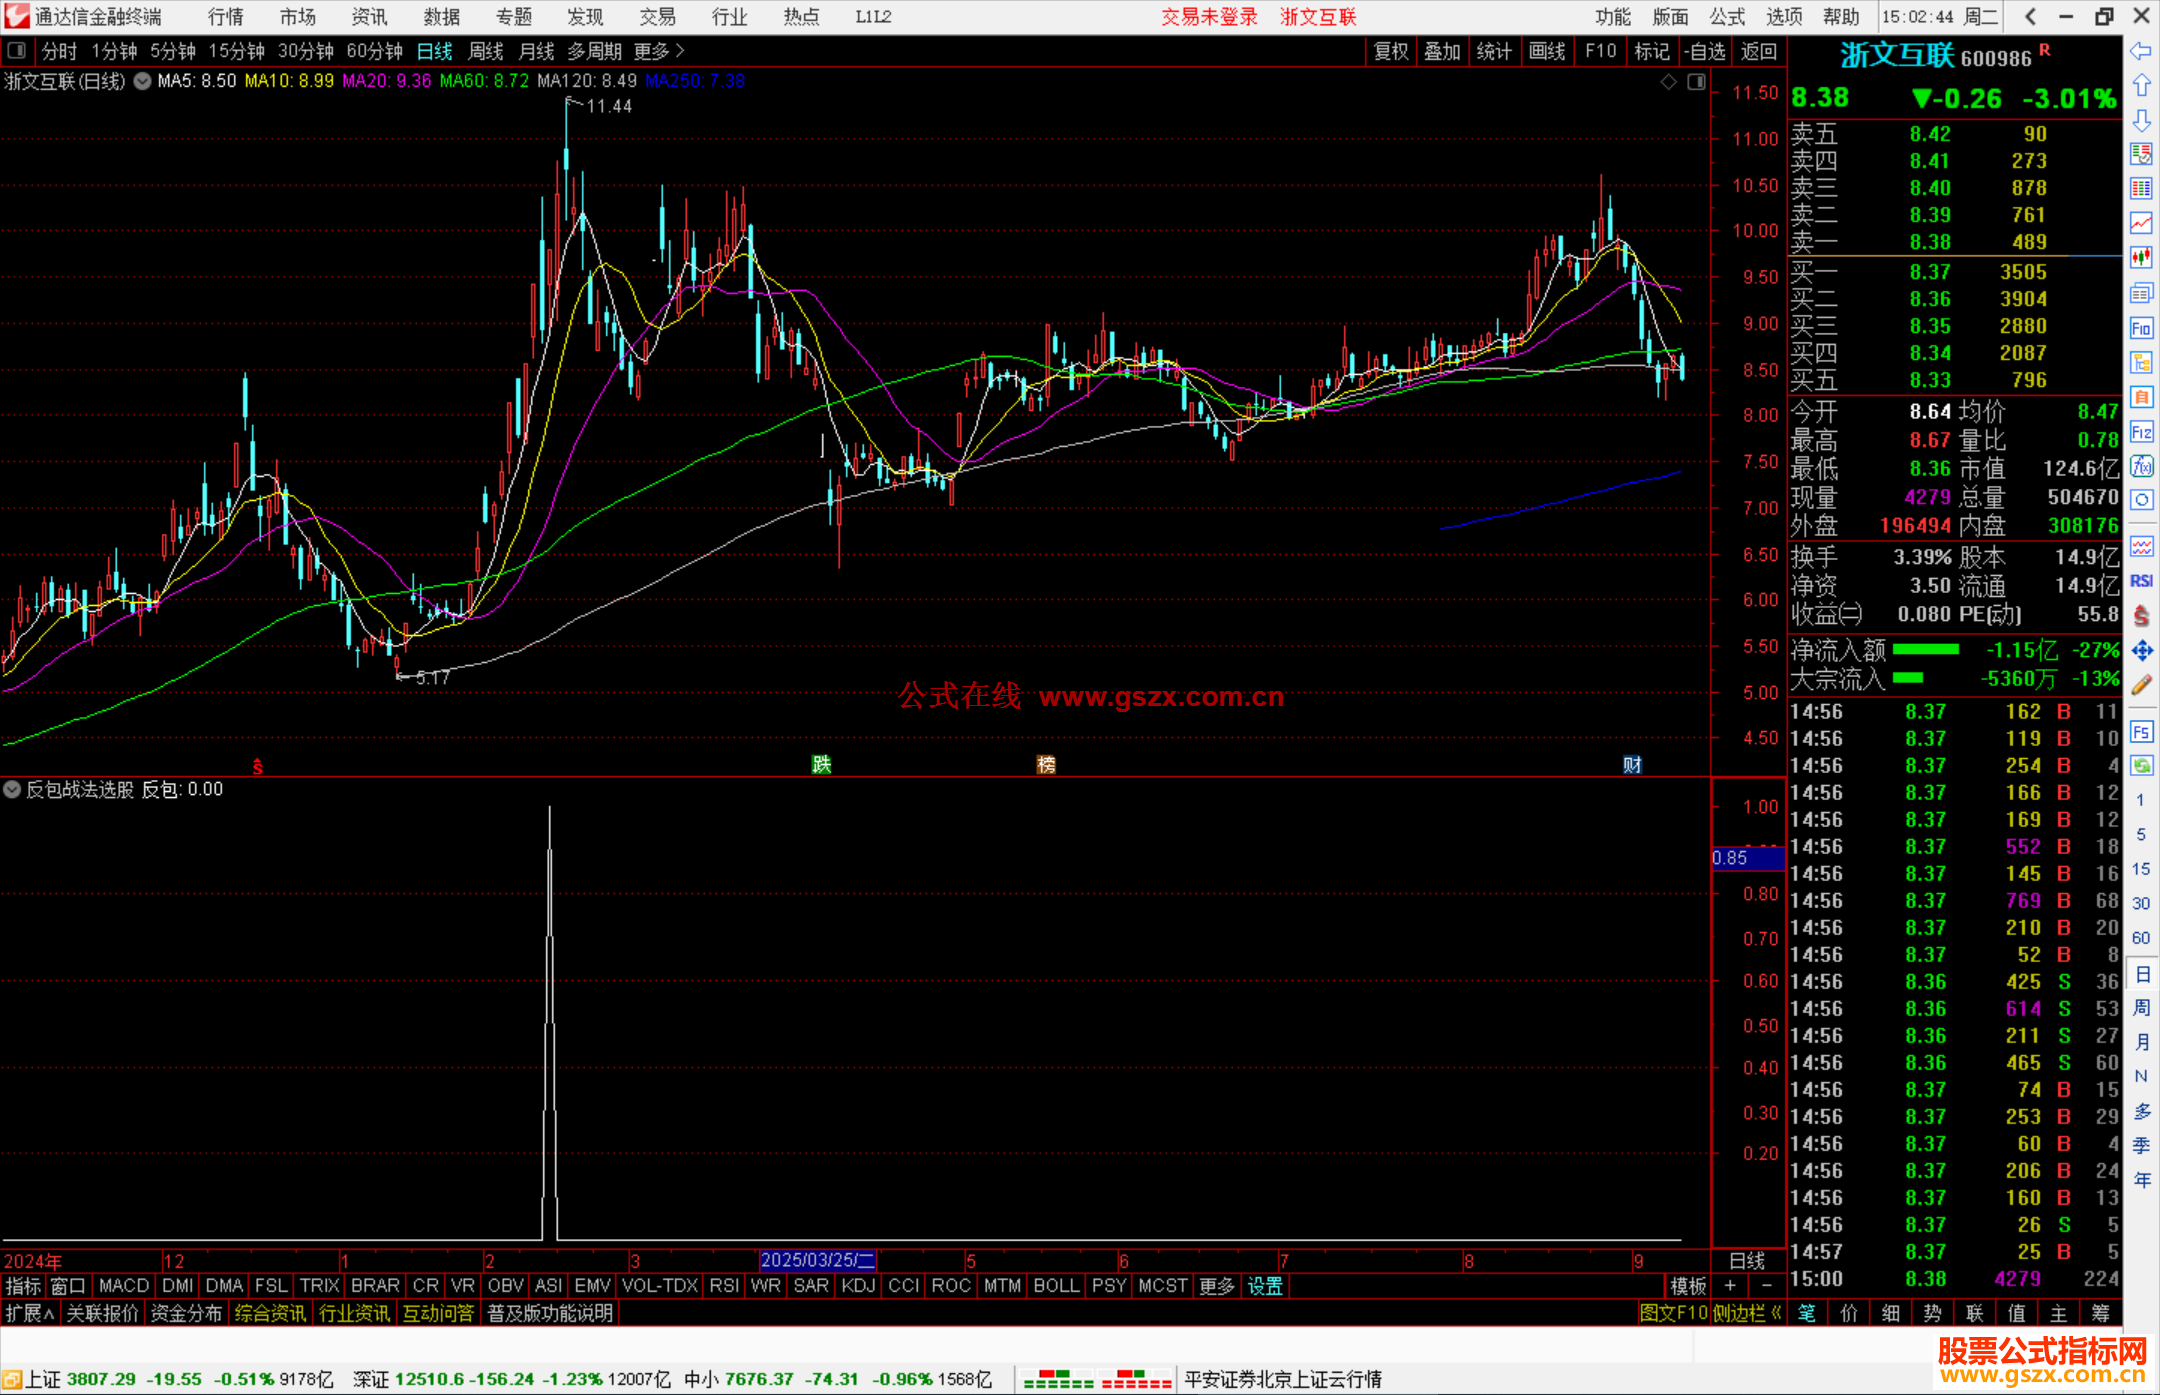Click the 返回 button
This screenshot has height=1395, width=2160.
point(1759,51)
